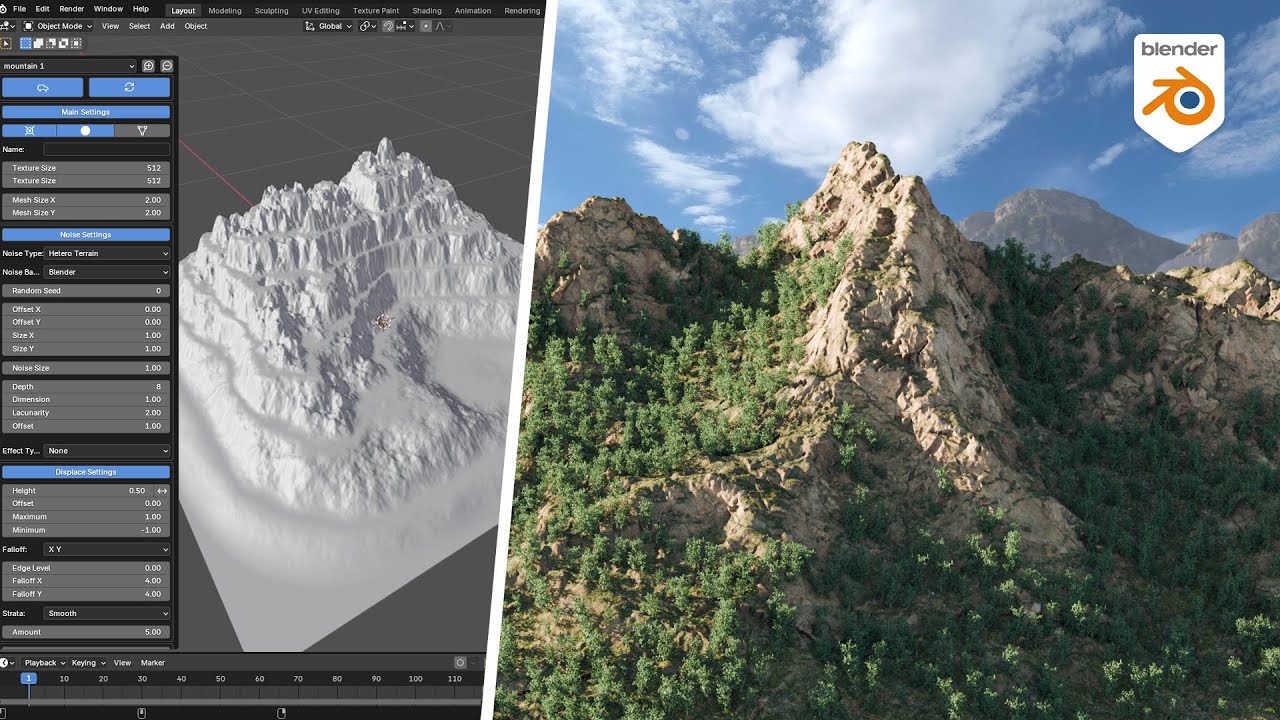The image size is (1280, 720).
Task: Choose the Subtract selection mode icon
Action: (x=51, y=43)
